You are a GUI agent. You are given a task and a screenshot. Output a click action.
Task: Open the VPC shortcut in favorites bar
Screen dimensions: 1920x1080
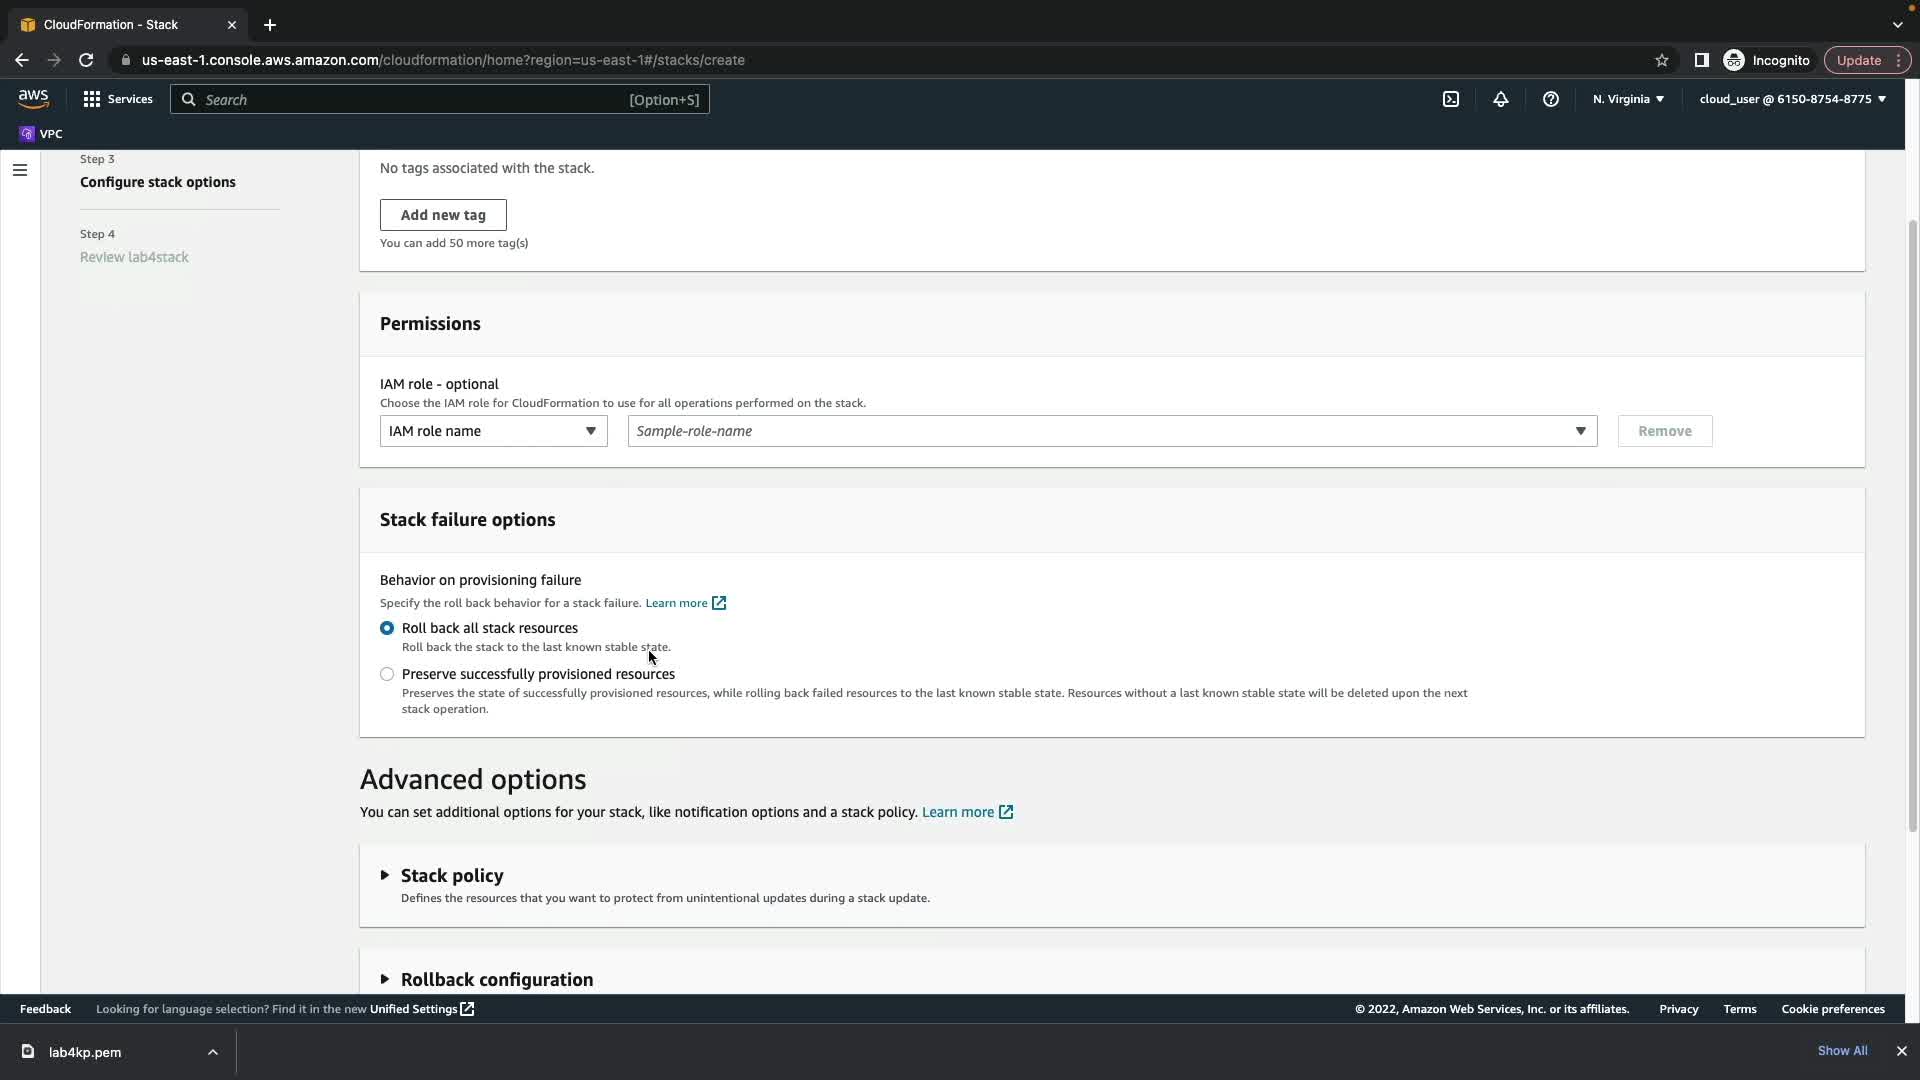point(41,134)
